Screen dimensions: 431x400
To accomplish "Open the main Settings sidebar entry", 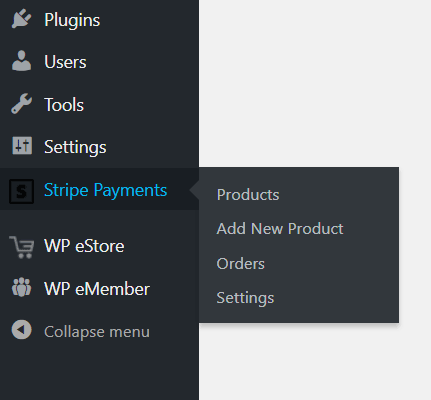I will [x=75, y=147].
